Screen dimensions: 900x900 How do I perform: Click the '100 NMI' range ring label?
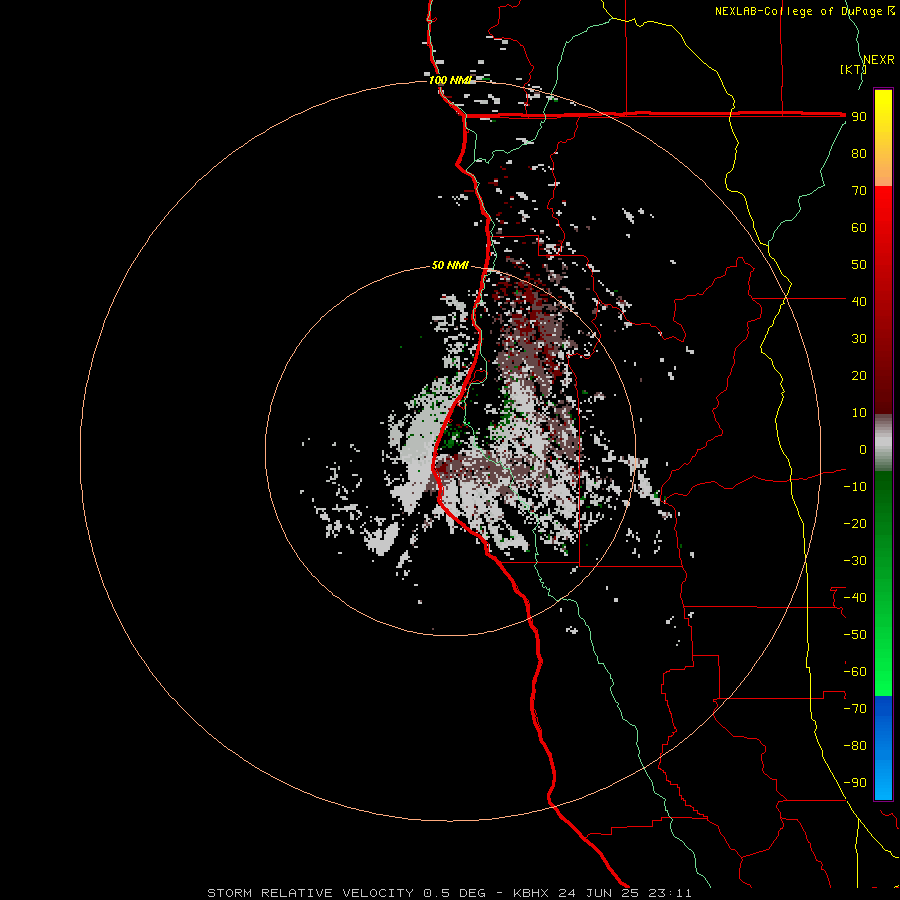(x=450, y=80)
